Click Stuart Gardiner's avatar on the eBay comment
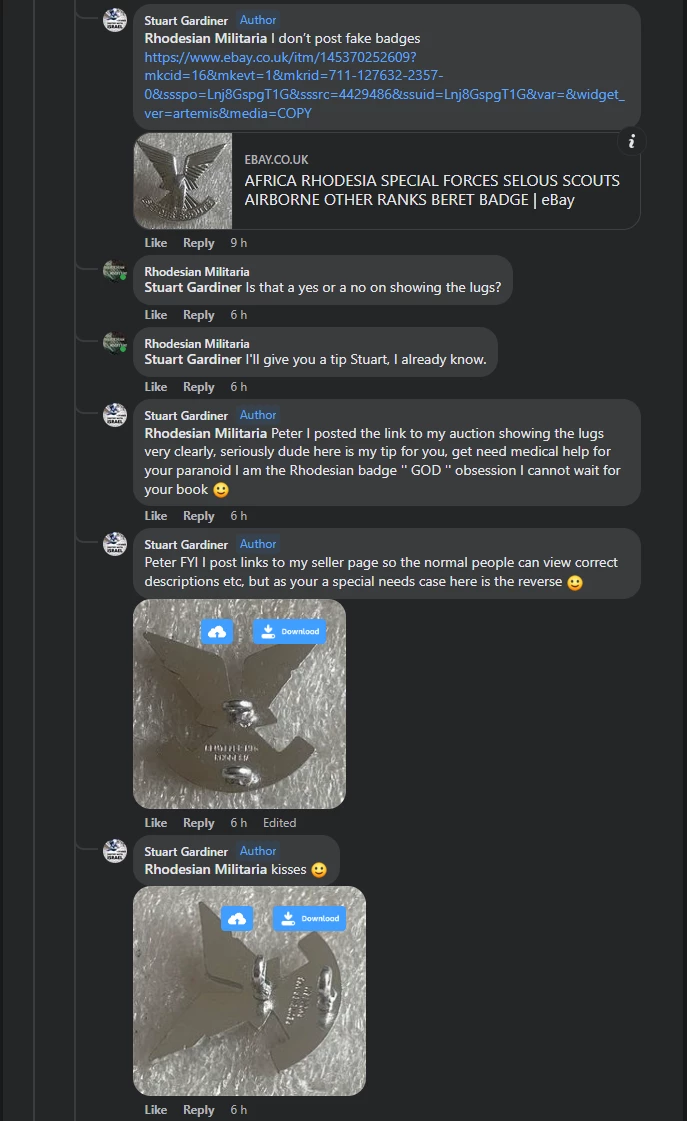The width and height of the screenshot is (687, 1121). pos(115,20)
